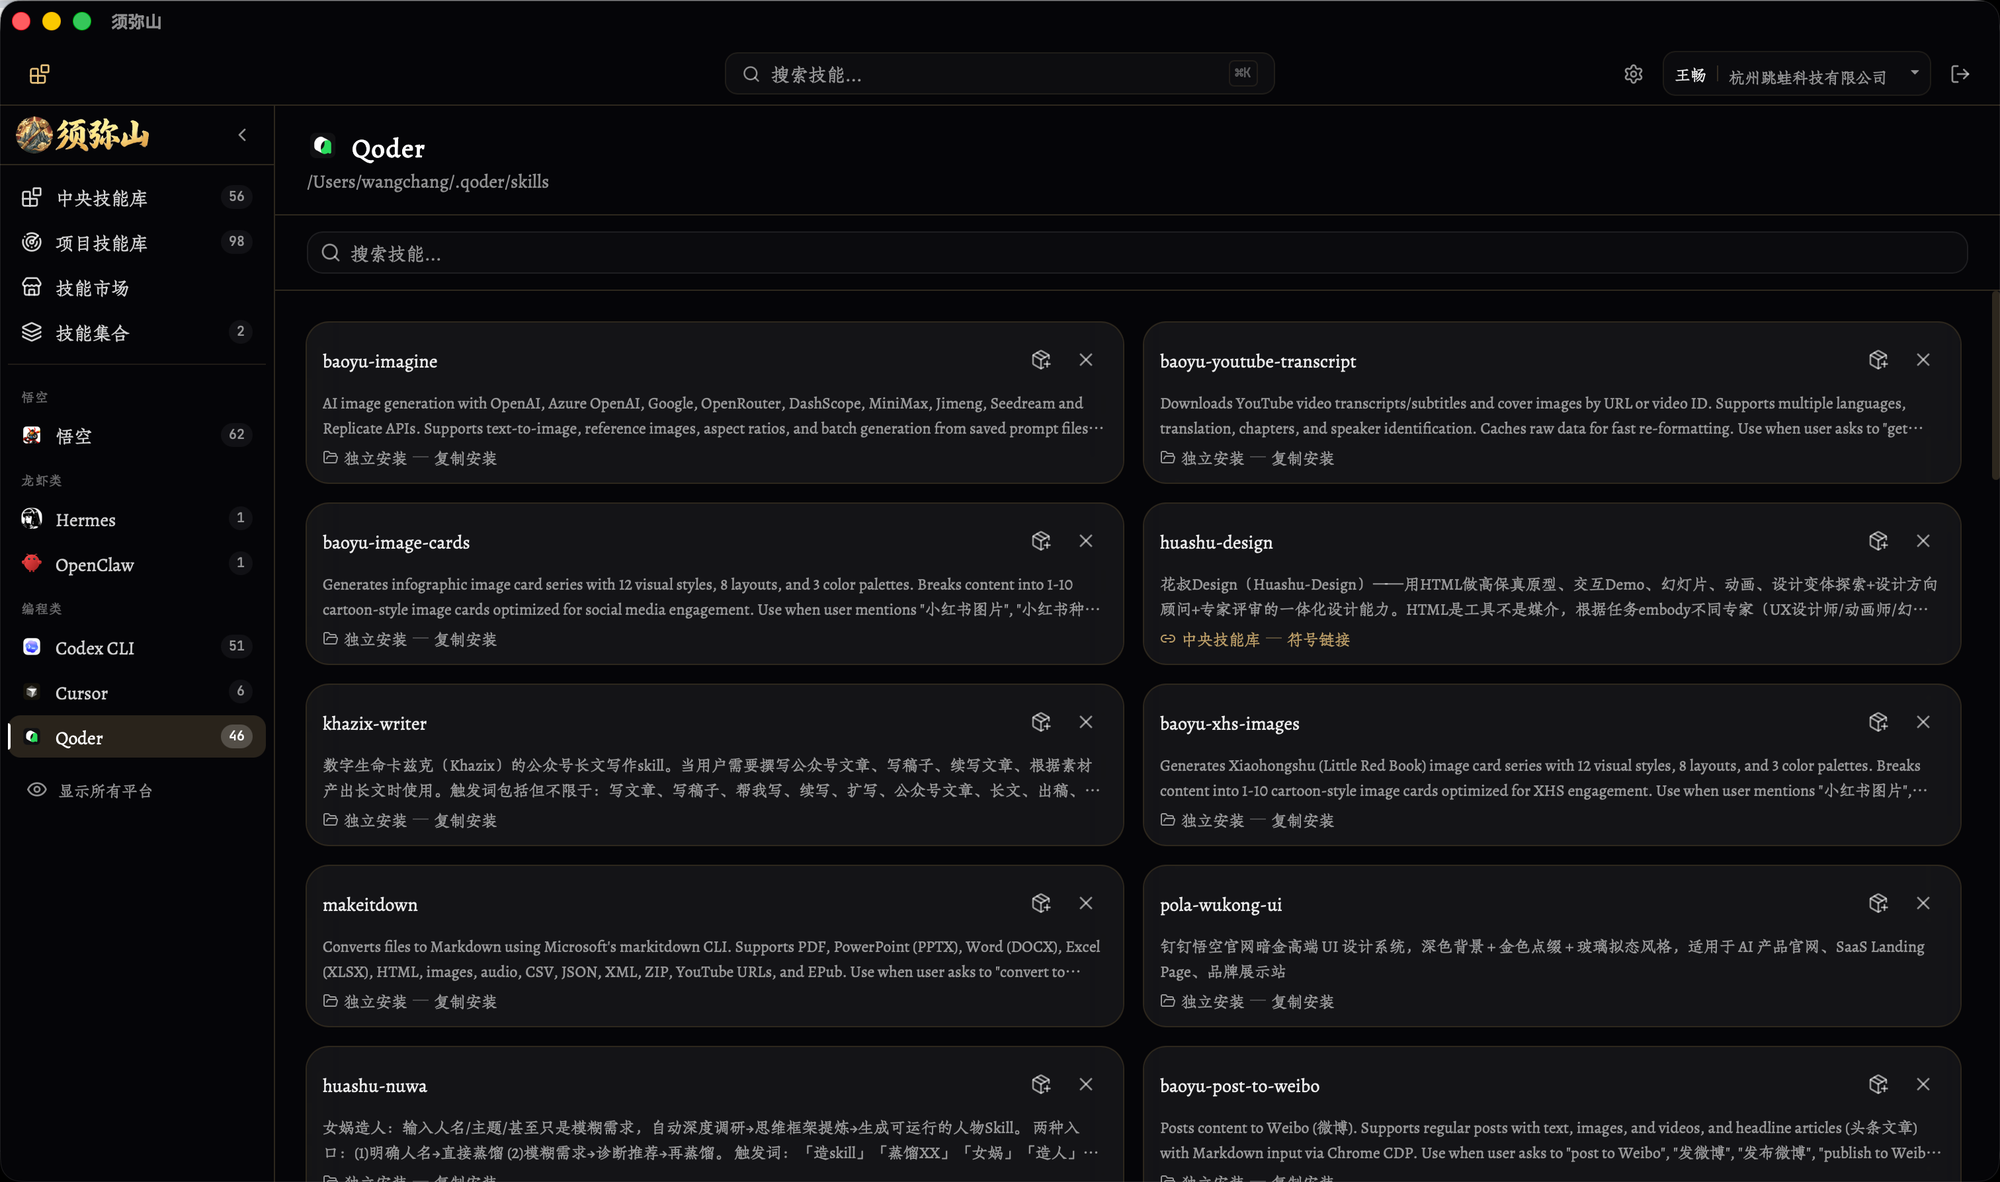Click 独立安装 label on baoyu-imagine card
This screenshot has width=2000, height=1182.
375,459
